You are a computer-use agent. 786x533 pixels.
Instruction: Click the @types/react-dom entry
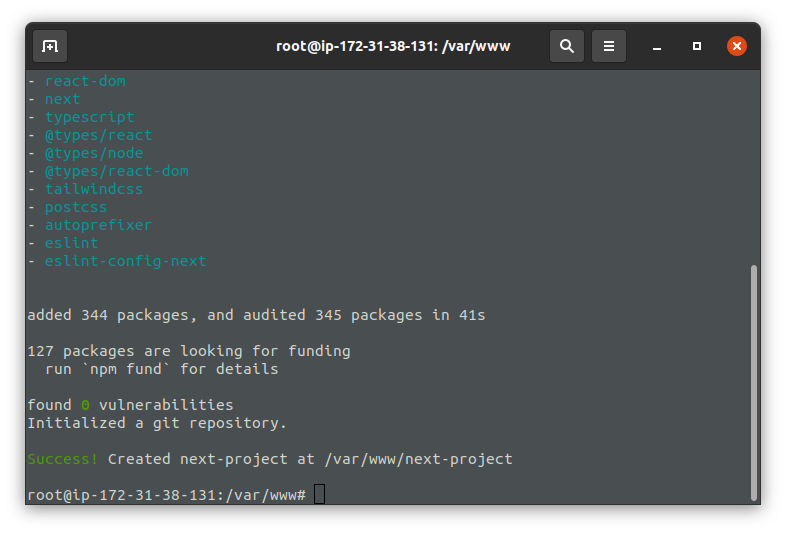pos(117,171)
